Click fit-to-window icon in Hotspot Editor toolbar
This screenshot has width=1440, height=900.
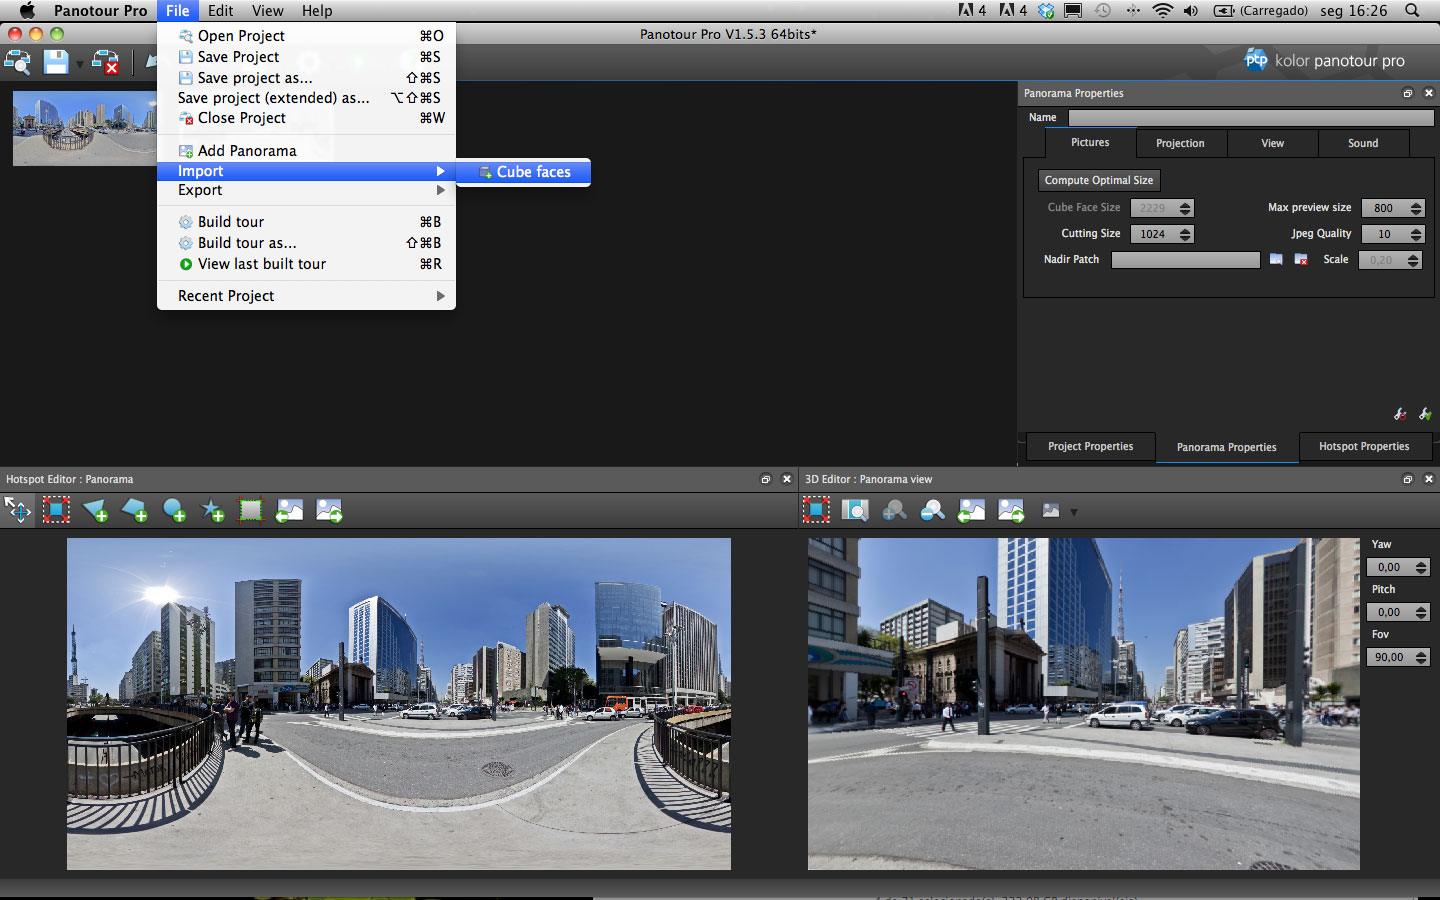(56, 510)
